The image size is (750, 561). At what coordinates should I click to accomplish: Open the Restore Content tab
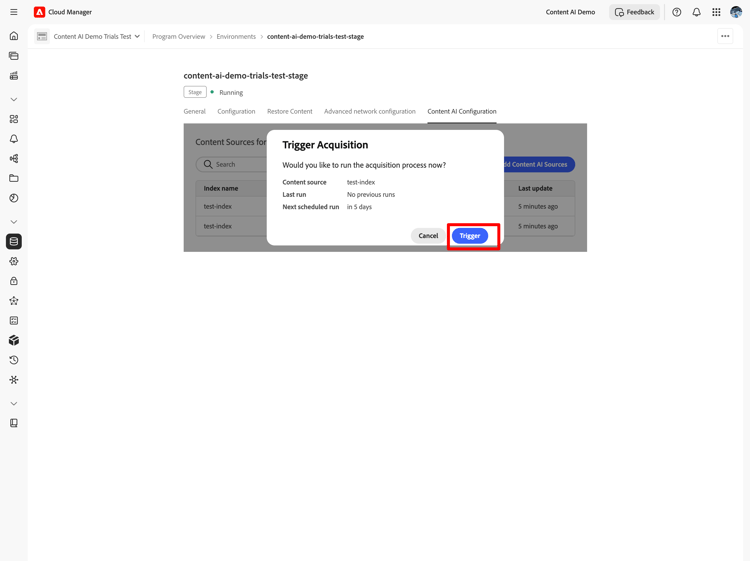(x=290, y=111)
